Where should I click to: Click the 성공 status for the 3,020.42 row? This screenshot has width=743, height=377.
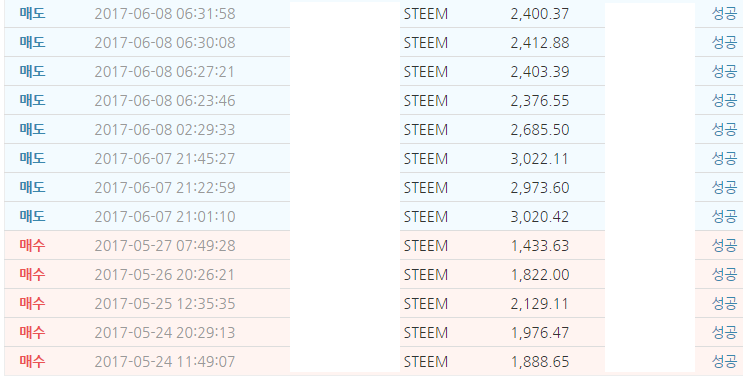[724, 217]
